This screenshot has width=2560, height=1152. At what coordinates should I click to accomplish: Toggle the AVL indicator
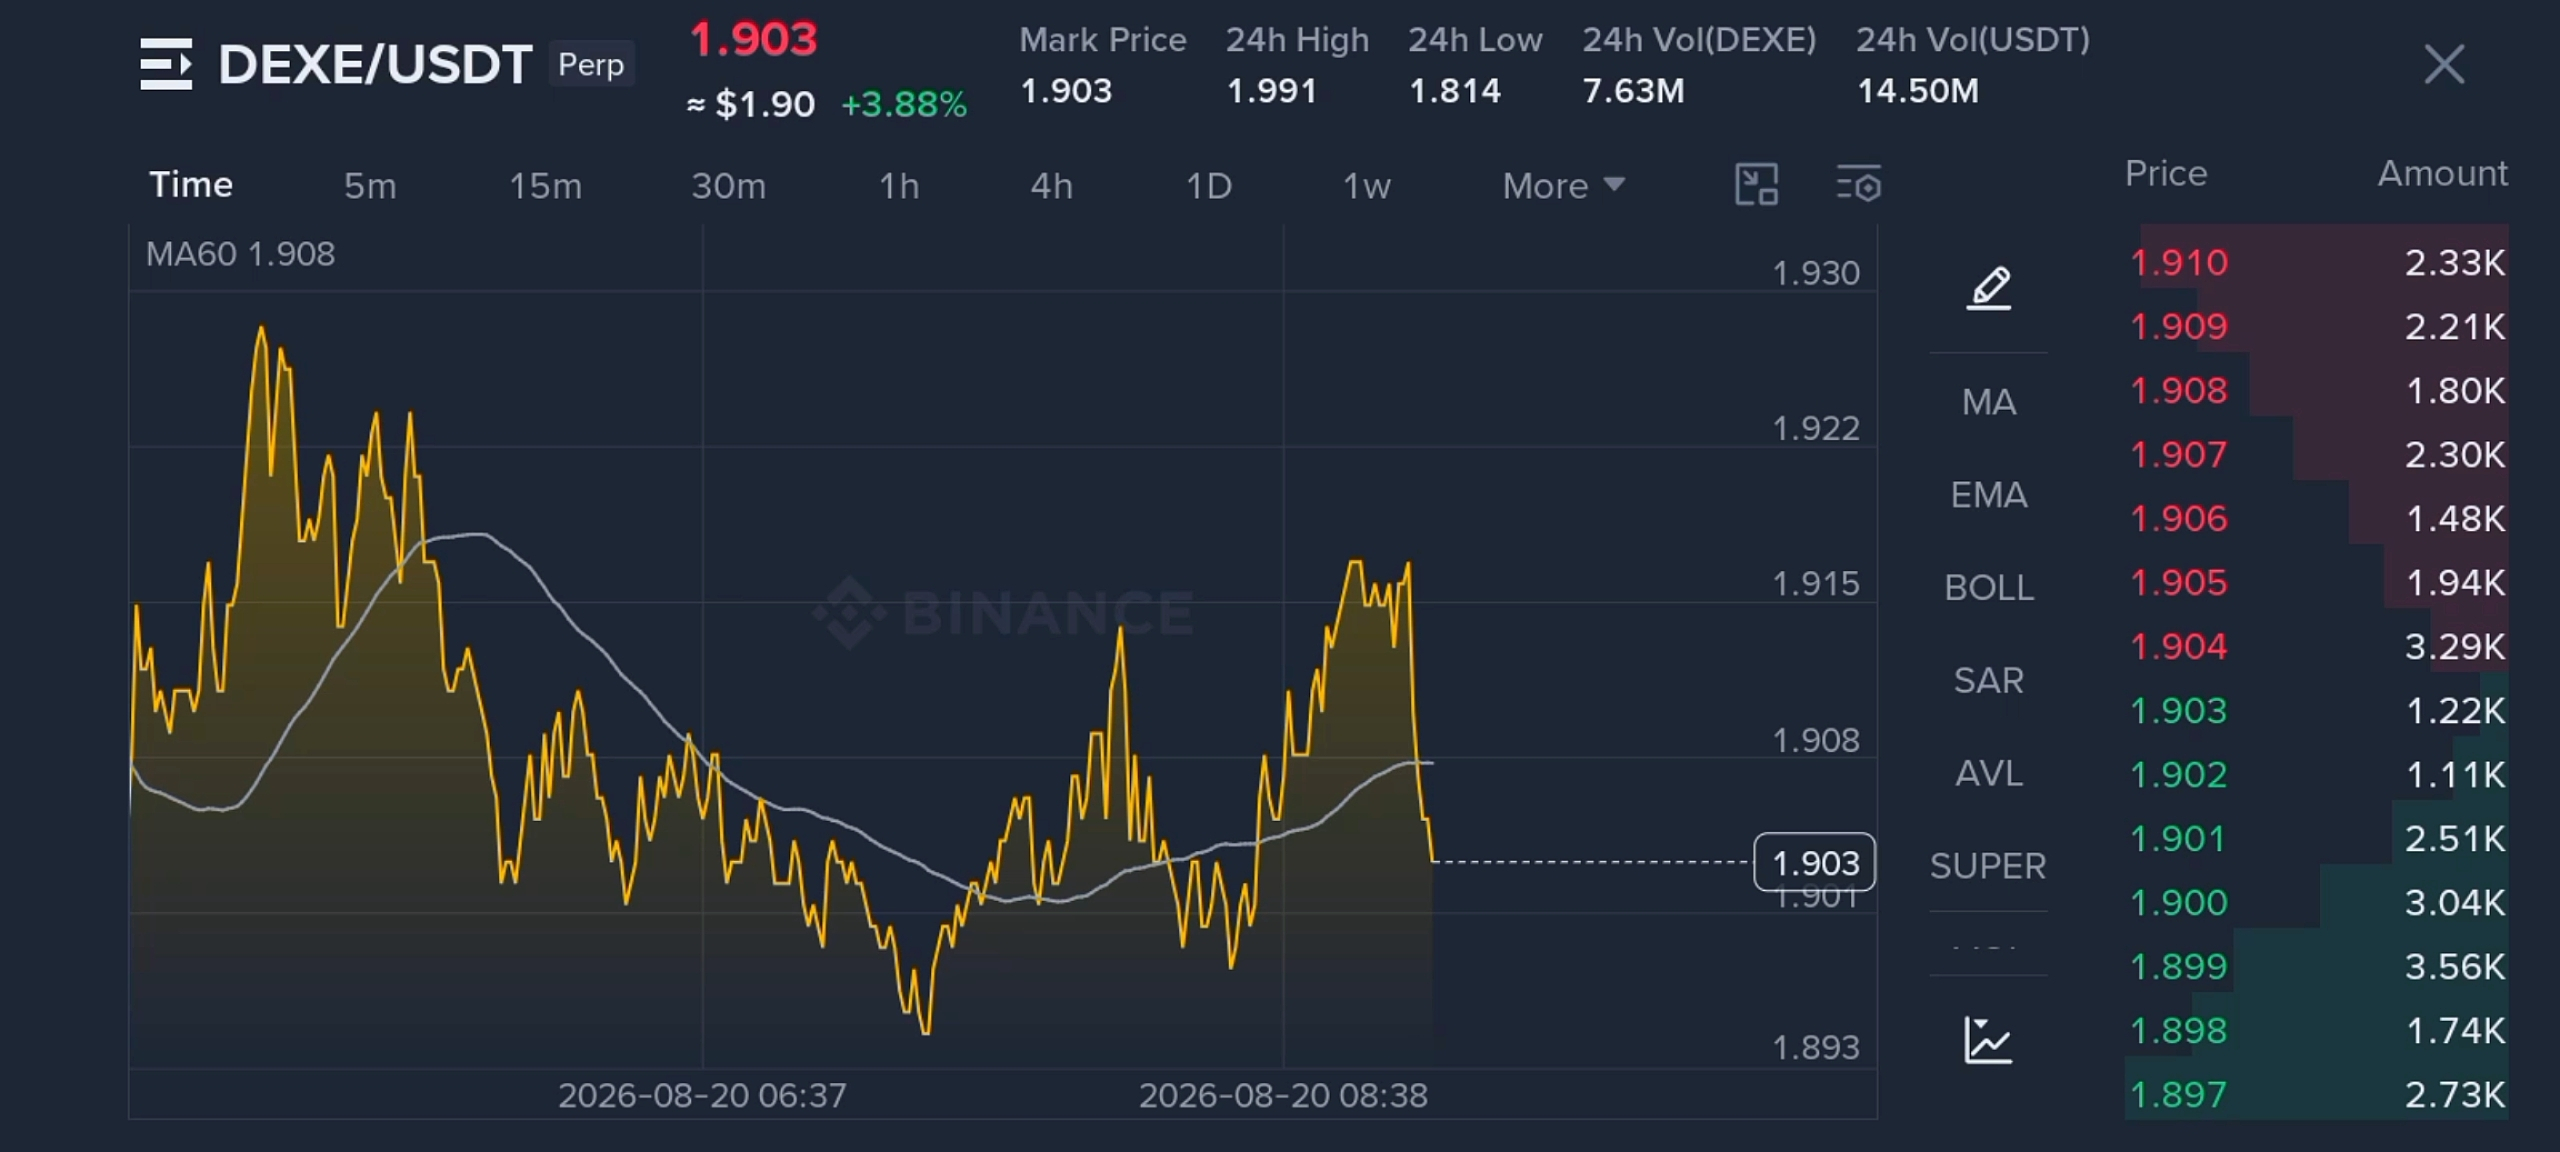pos(1988,774)
